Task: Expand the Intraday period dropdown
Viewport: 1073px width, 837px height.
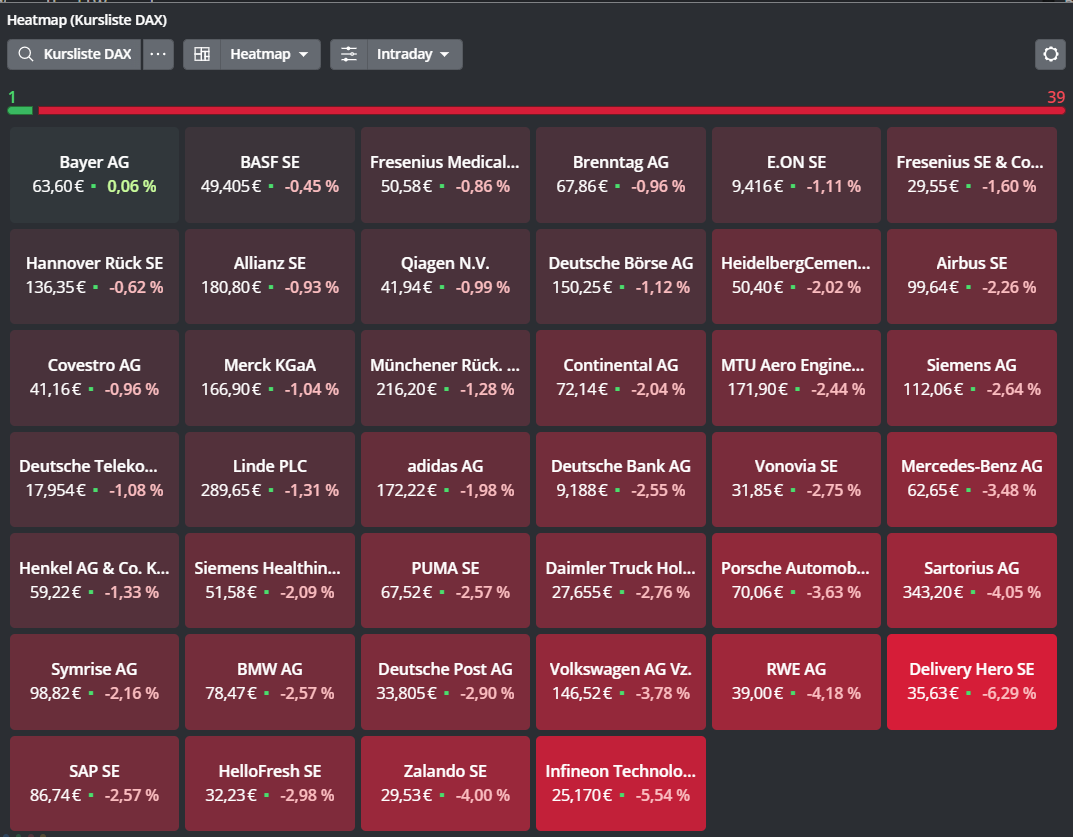Action: click(414, 54)
